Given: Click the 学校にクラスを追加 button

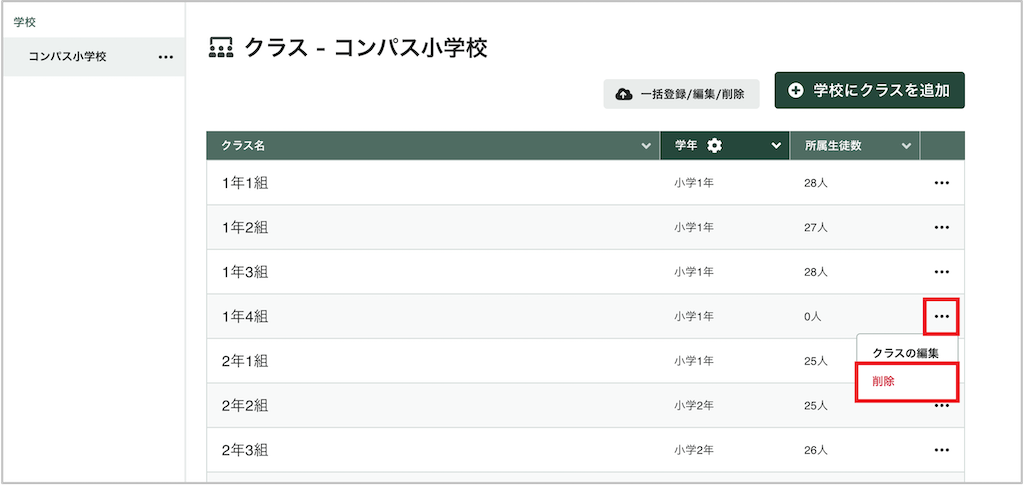Looking at the screenshot, I should (x=869, y=91).
